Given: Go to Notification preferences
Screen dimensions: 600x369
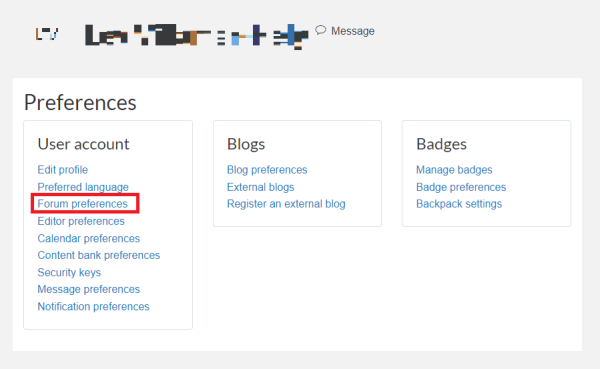Looking at the screenshot, I should pos(93,306).
